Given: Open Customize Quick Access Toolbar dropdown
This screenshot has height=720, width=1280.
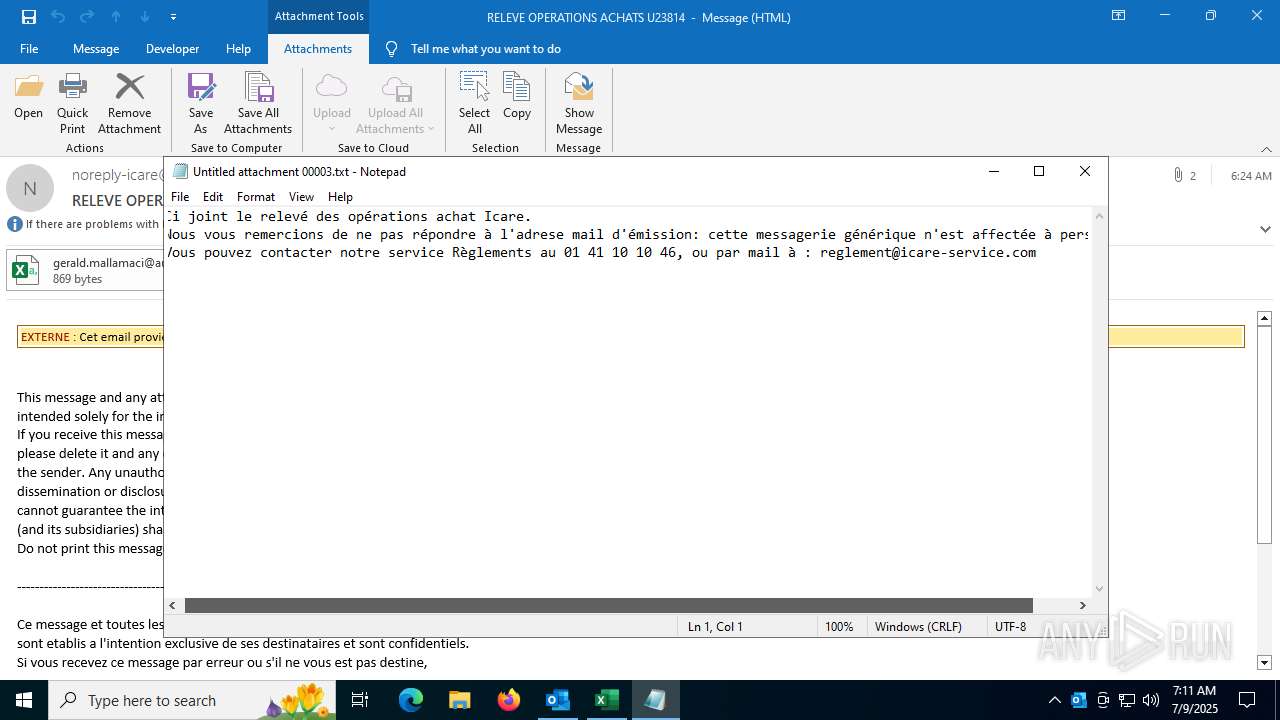Looking at the screenshot, I should click(173, 17).
